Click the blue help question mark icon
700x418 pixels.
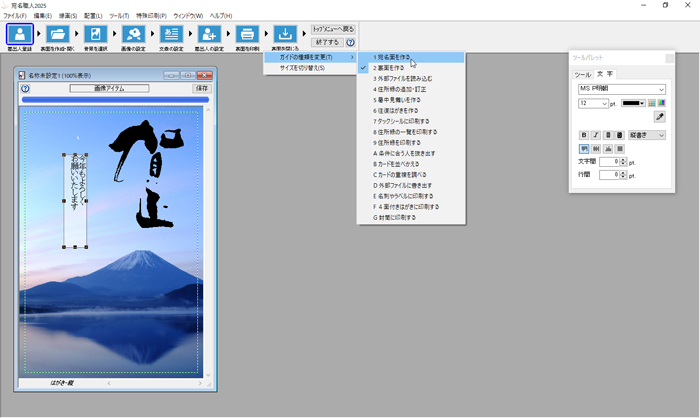(351, 43)
